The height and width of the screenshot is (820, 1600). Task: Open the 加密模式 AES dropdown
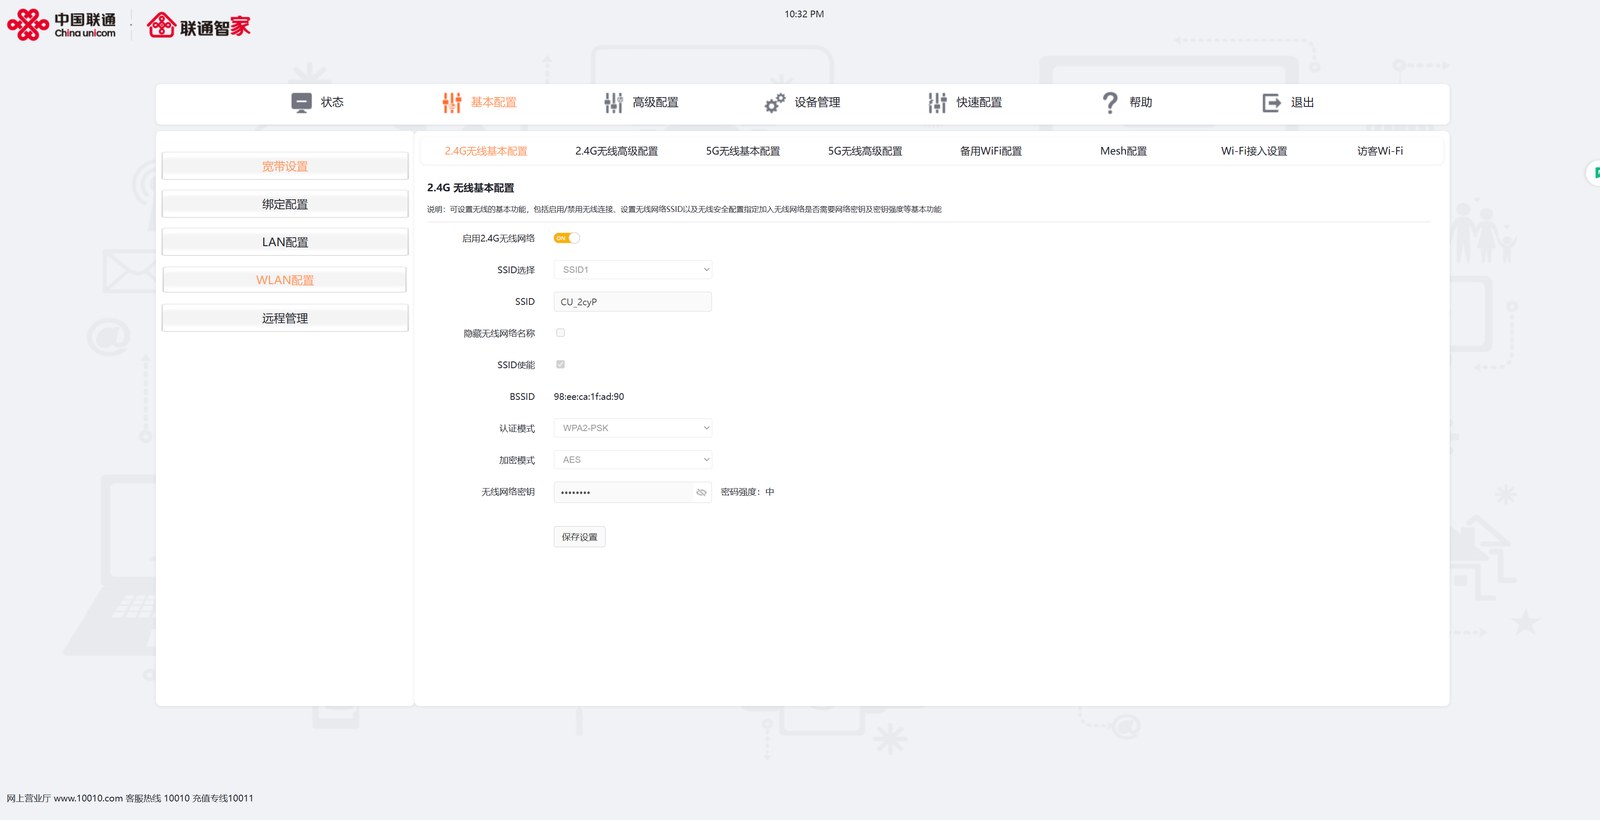pos(633,460)
